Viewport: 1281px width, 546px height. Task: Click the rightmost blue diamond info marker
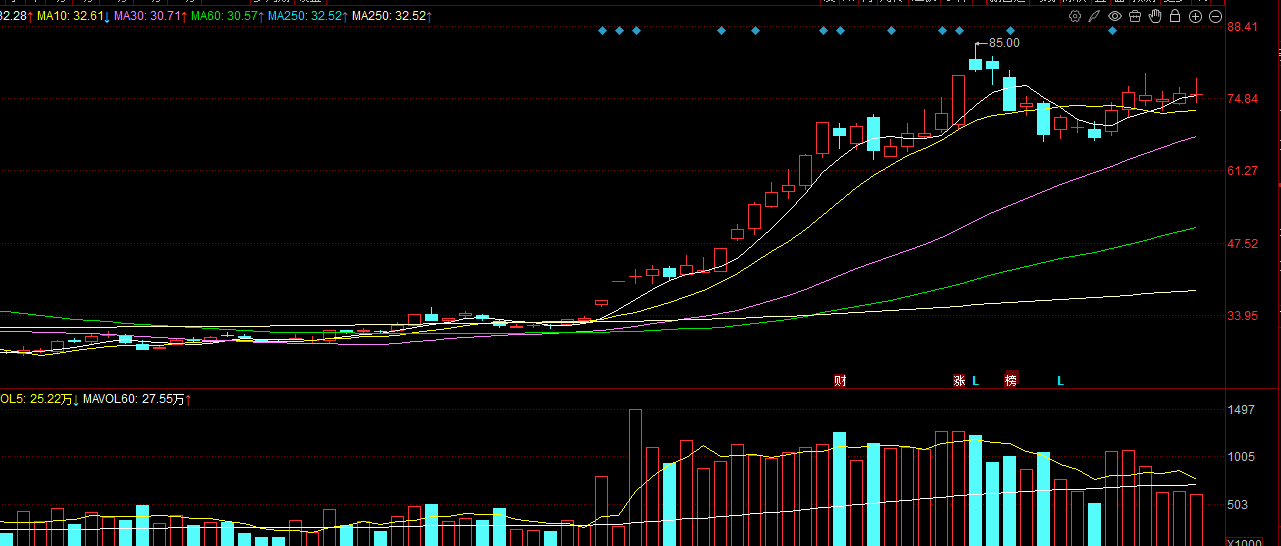tap(1112, 31)
